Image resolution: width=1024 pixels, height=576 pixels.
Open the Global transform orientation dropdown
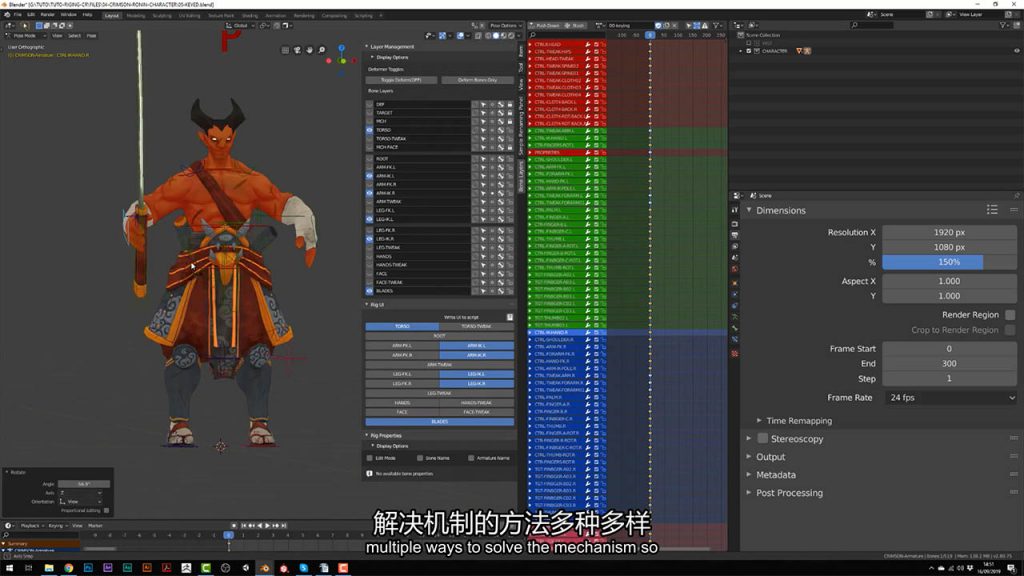click(x=240, y=25)
